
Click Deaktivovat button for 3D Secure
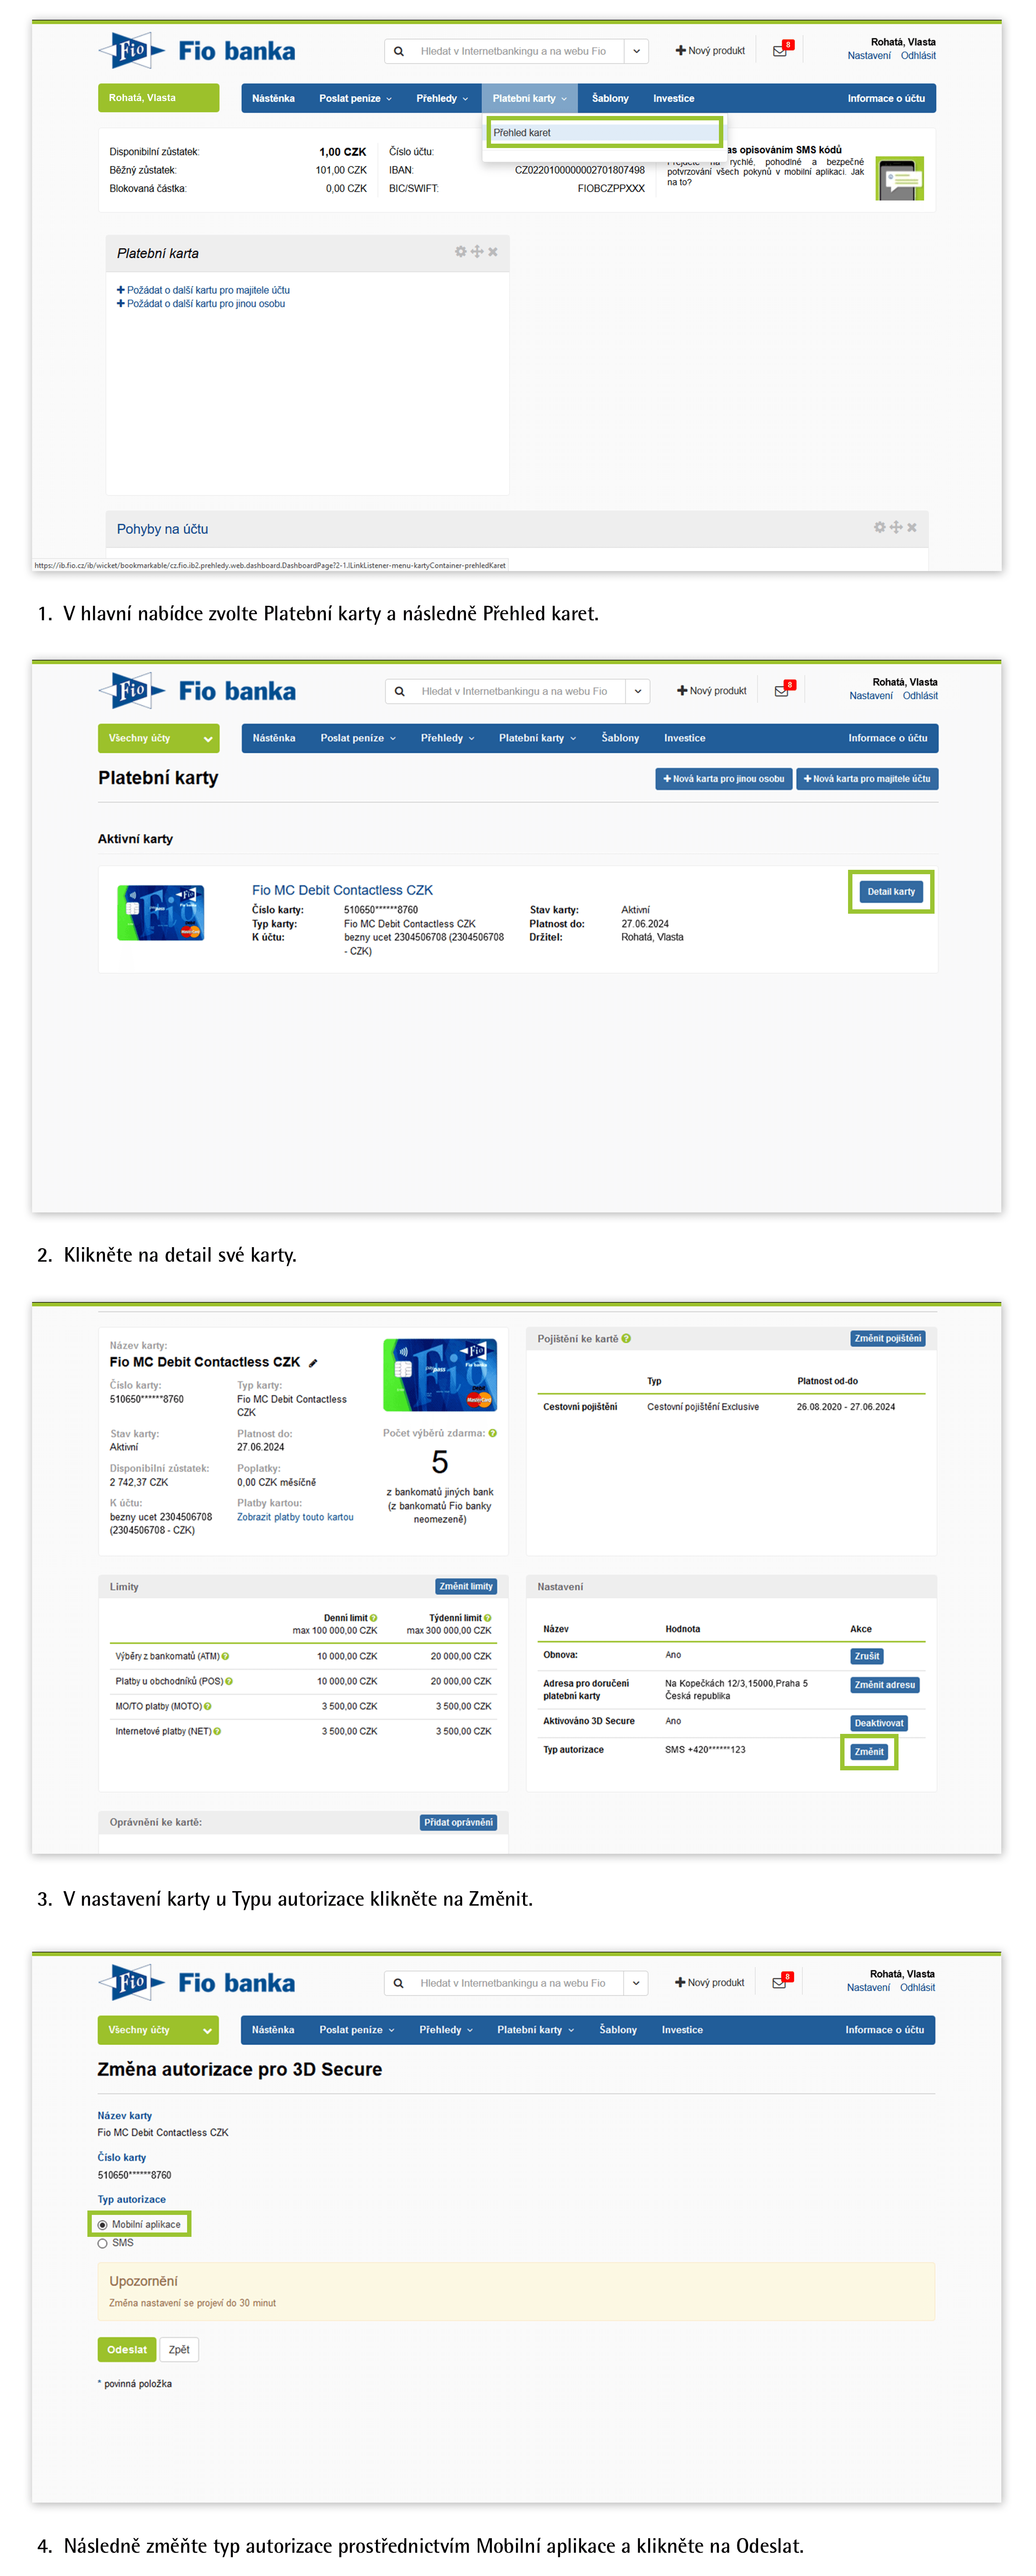point(879,1723)
